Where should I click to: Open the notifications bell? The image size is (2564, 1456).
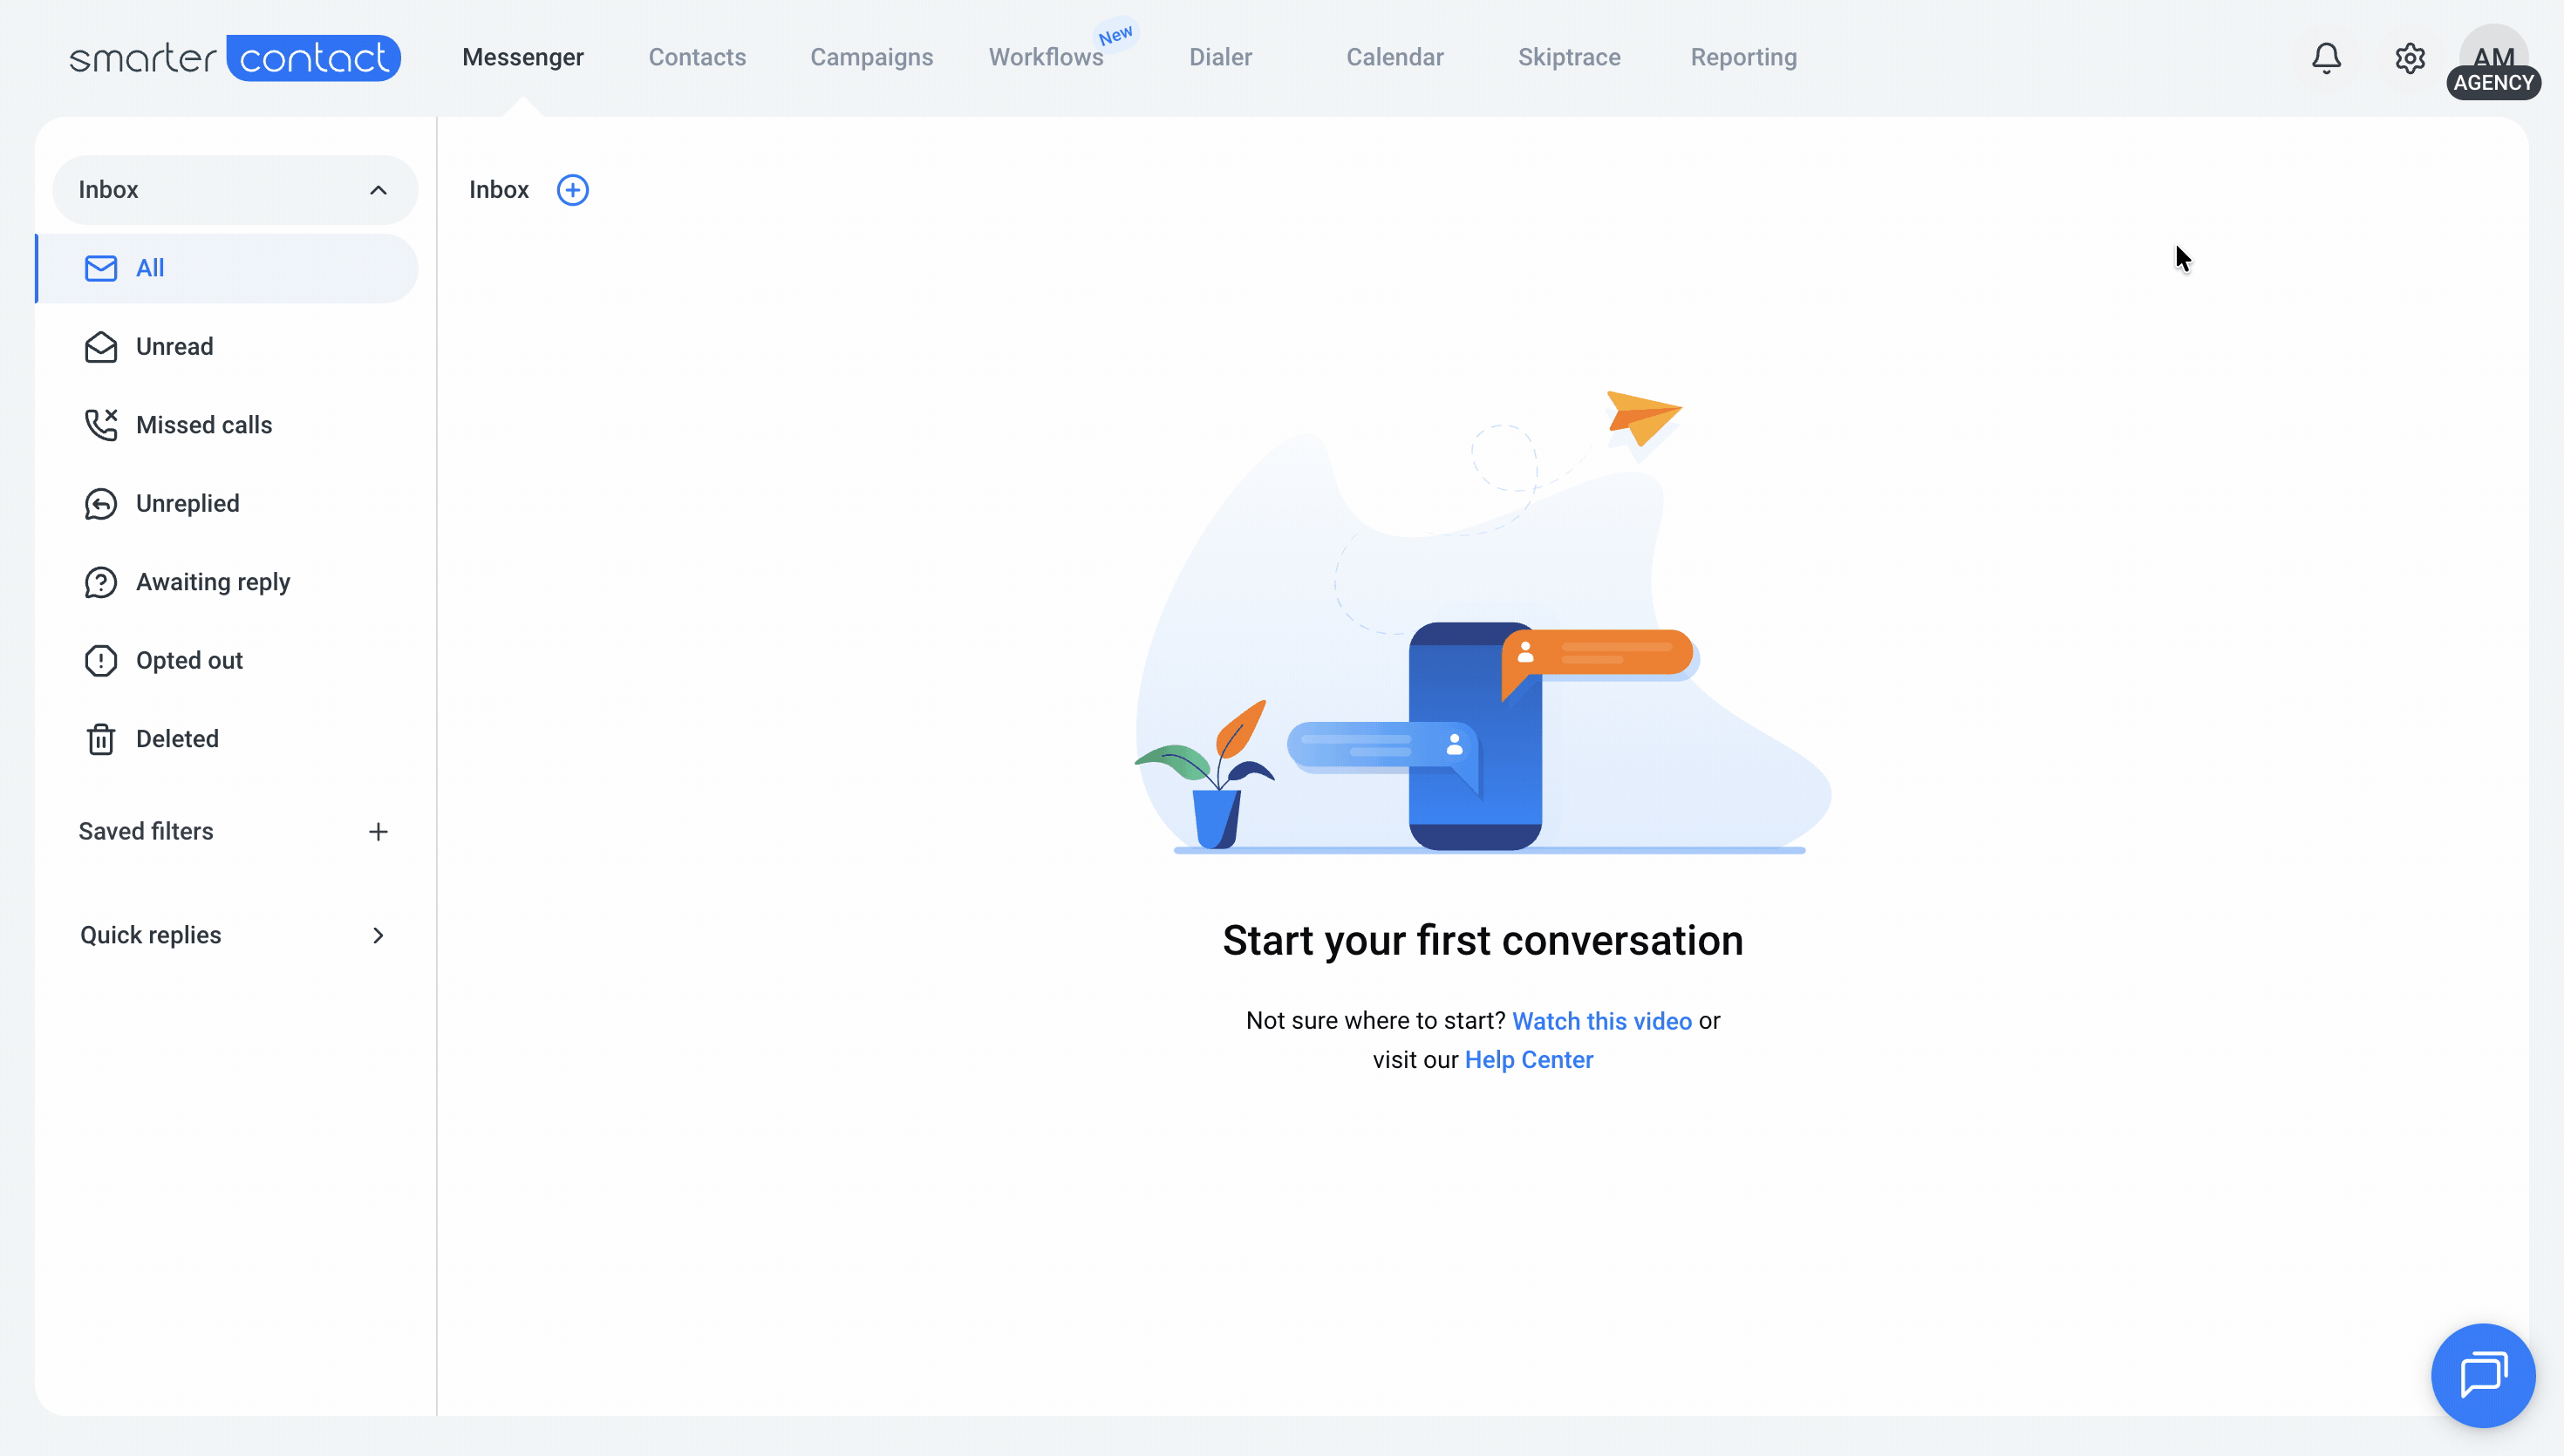coord(2326,58)
